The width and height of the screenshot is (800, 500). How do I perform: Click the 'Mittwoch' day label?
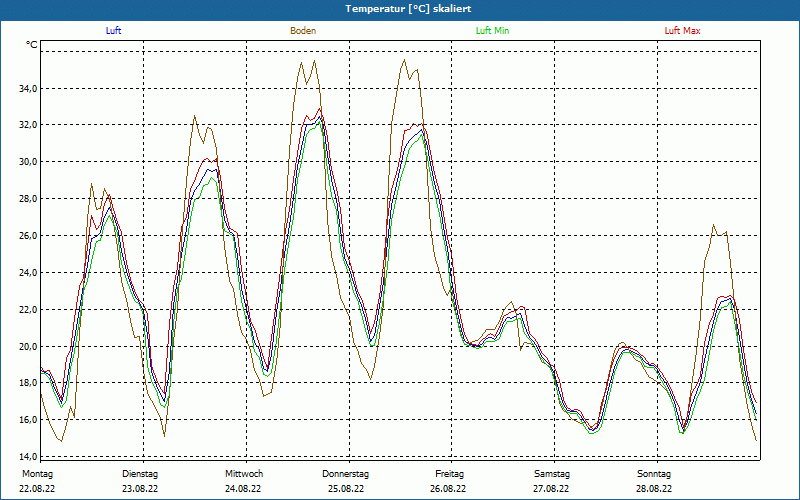pyautogui.click(x=244, y=474)
